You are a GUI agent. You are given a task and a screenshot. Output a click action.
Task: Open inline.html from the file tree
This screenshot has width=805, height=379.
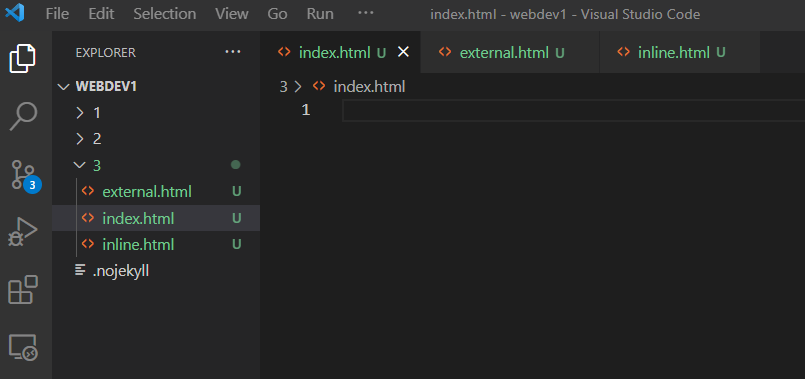tap(156, 244)
